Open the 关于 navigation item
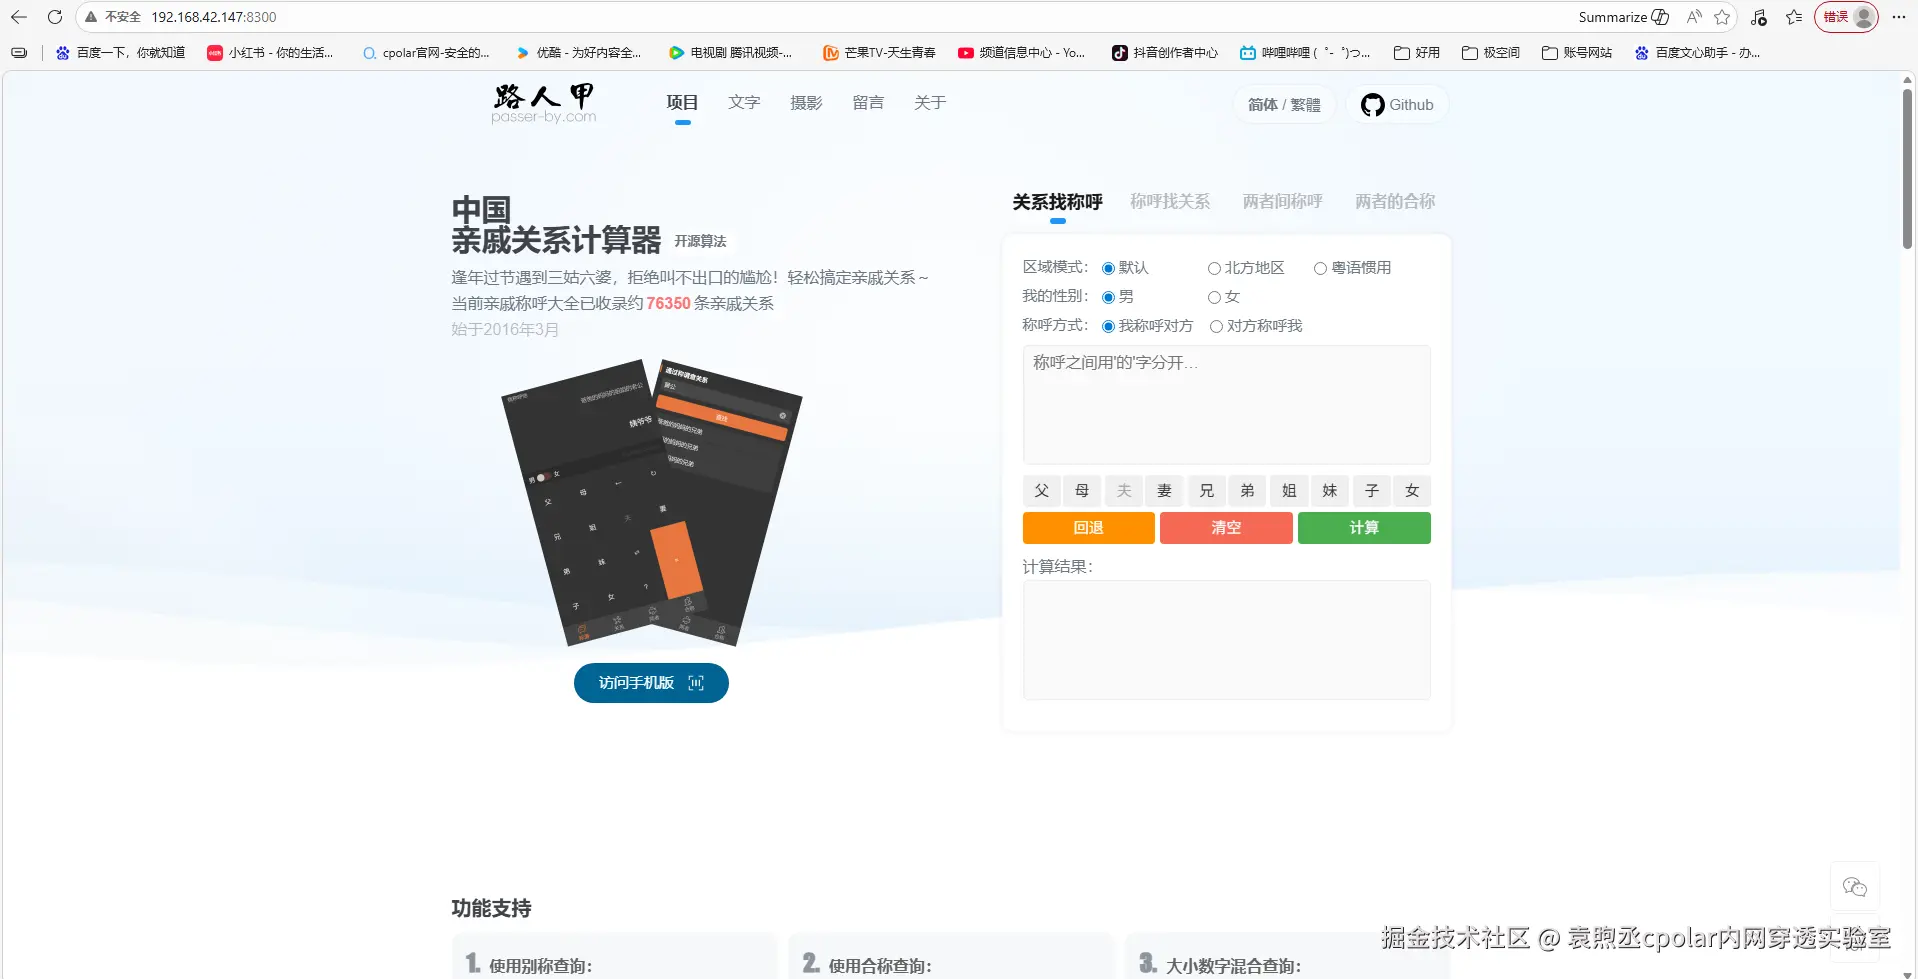Screen dimensions: 1918x979 930,103
